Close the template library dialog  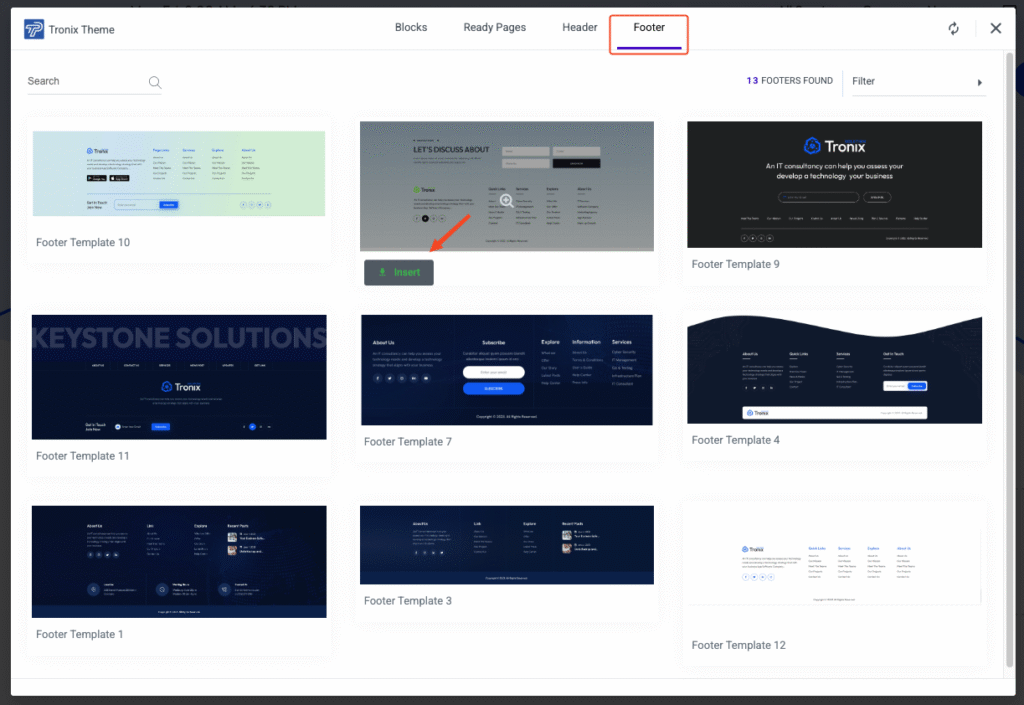[995, 28]
